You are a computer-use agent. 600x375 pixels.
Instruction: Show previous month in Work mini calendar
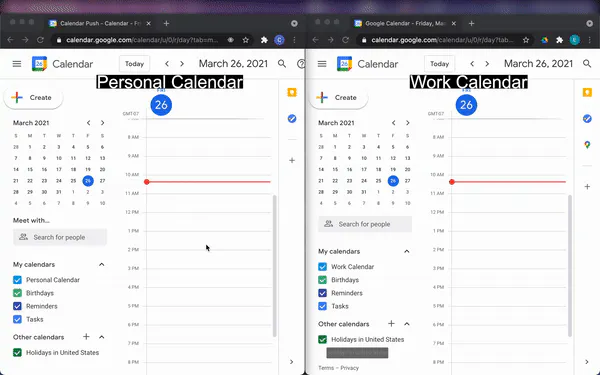(x=393, y=123)
